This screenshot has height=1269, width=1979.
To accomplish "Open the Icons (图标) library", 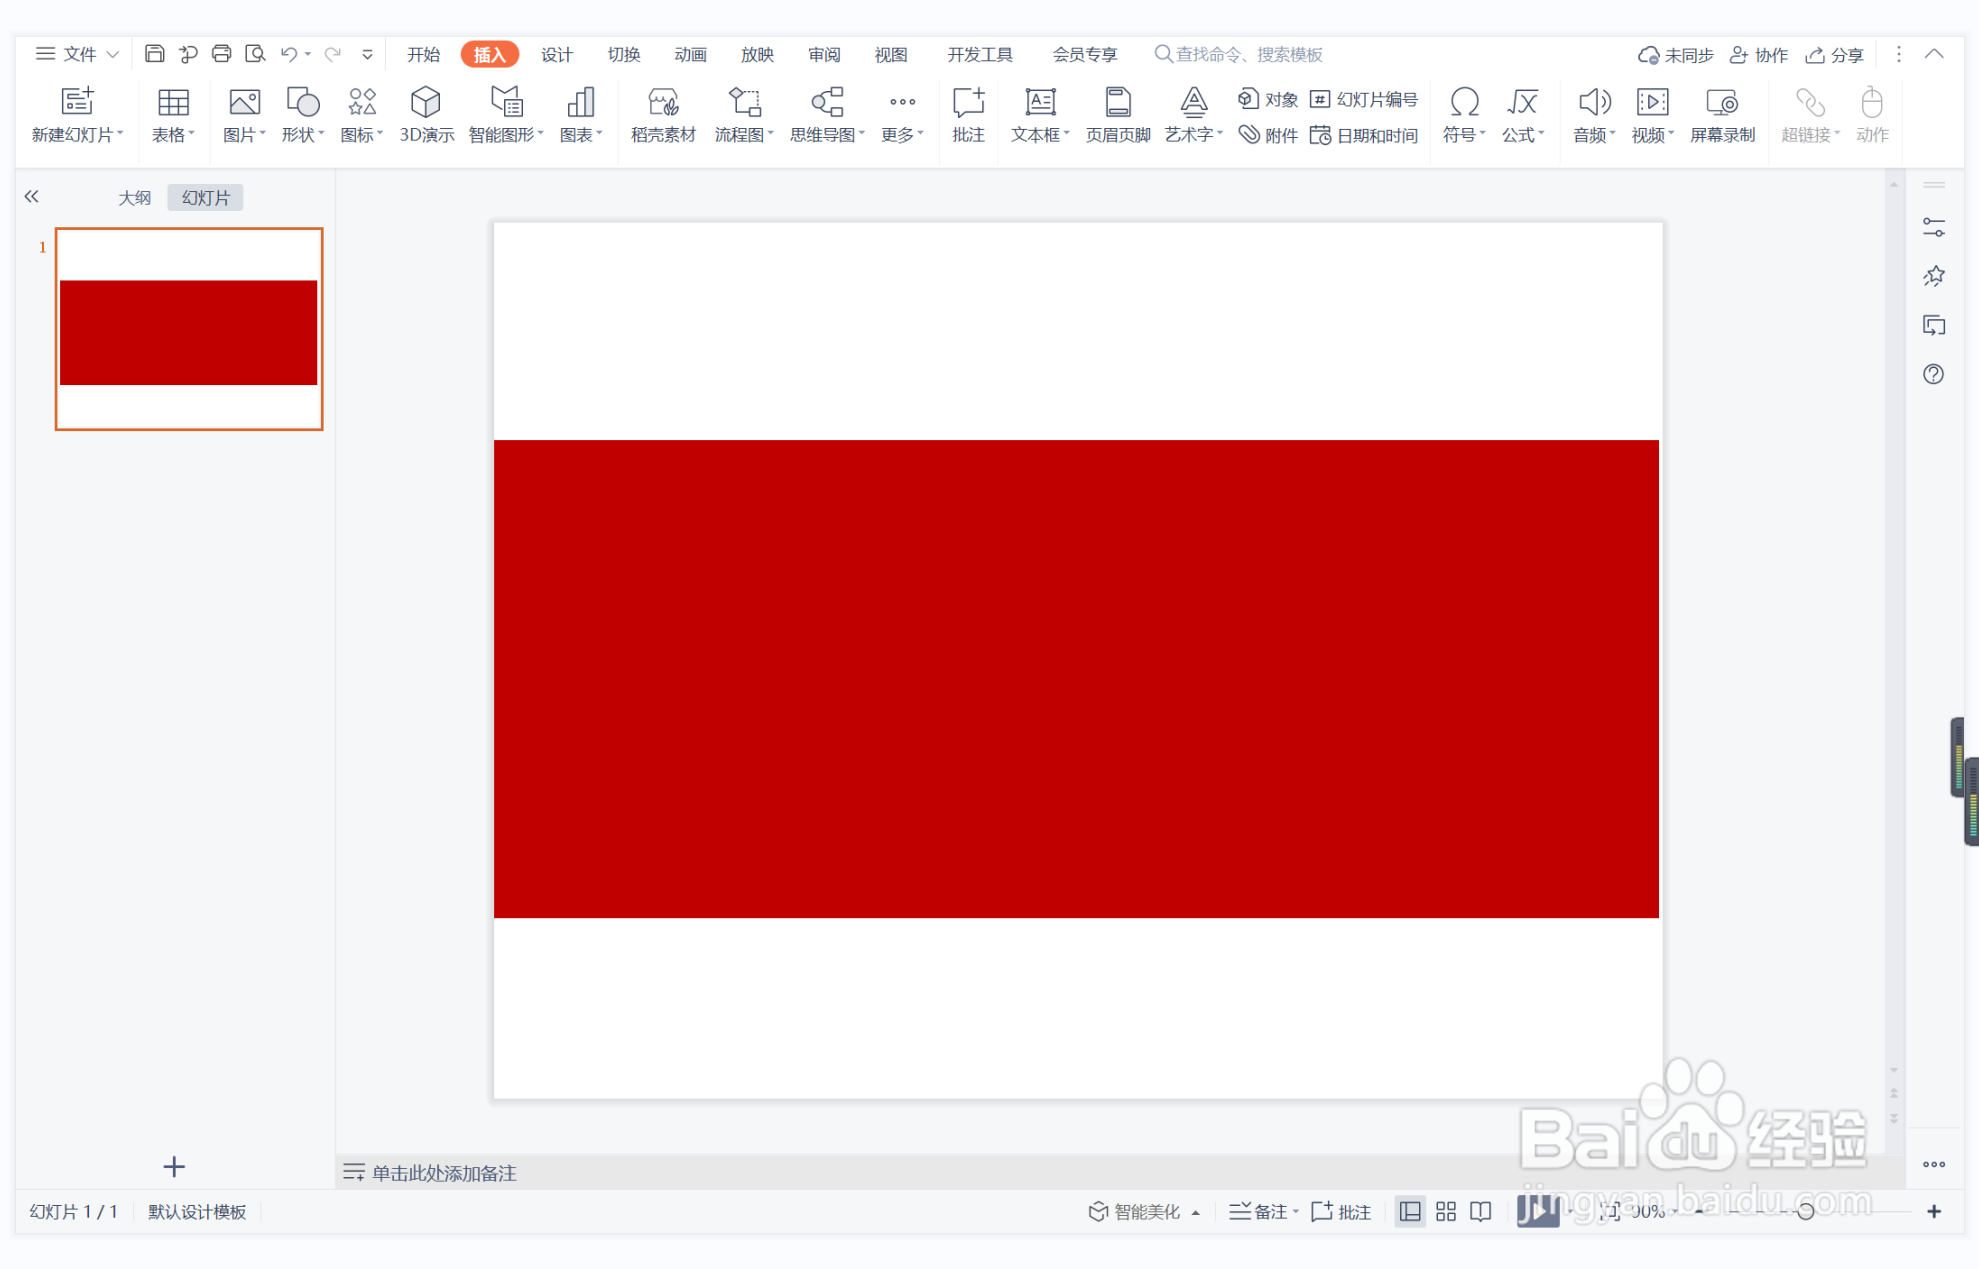I will pos(361,115).
